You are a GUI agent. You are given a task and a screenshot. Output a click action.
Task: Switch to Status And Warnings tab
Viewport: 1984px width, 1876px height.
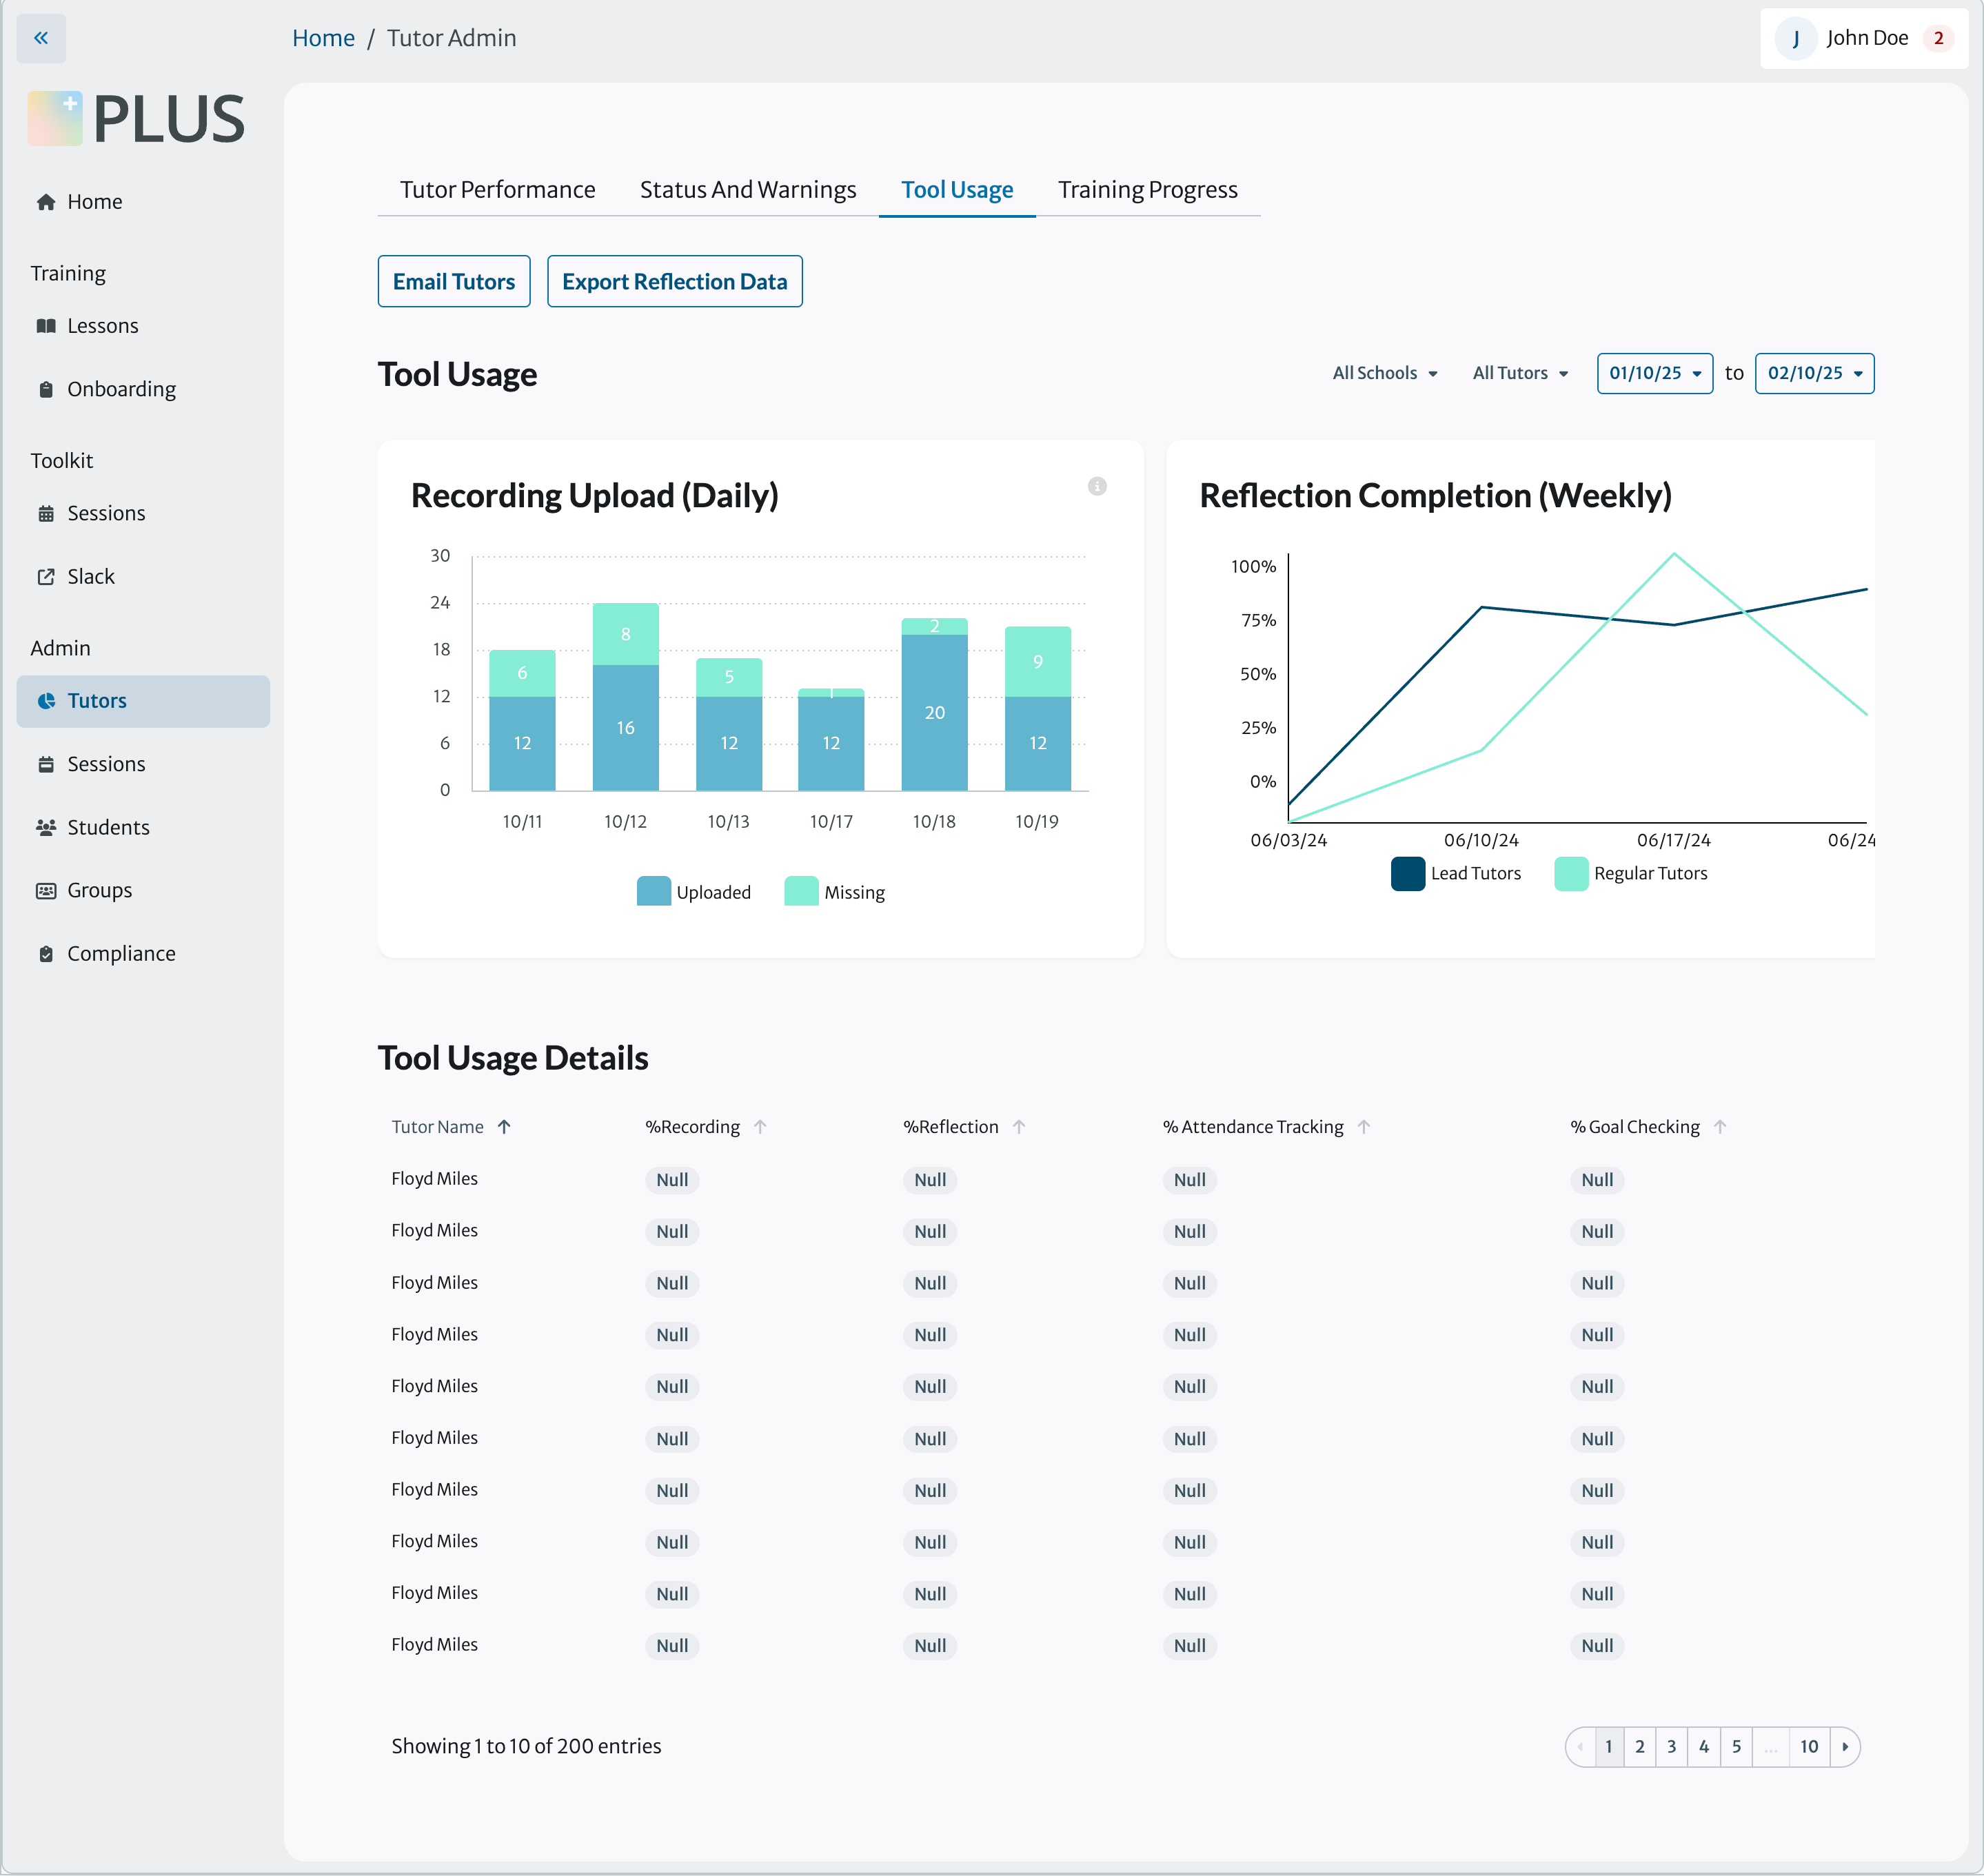click(x=747, y=190)
